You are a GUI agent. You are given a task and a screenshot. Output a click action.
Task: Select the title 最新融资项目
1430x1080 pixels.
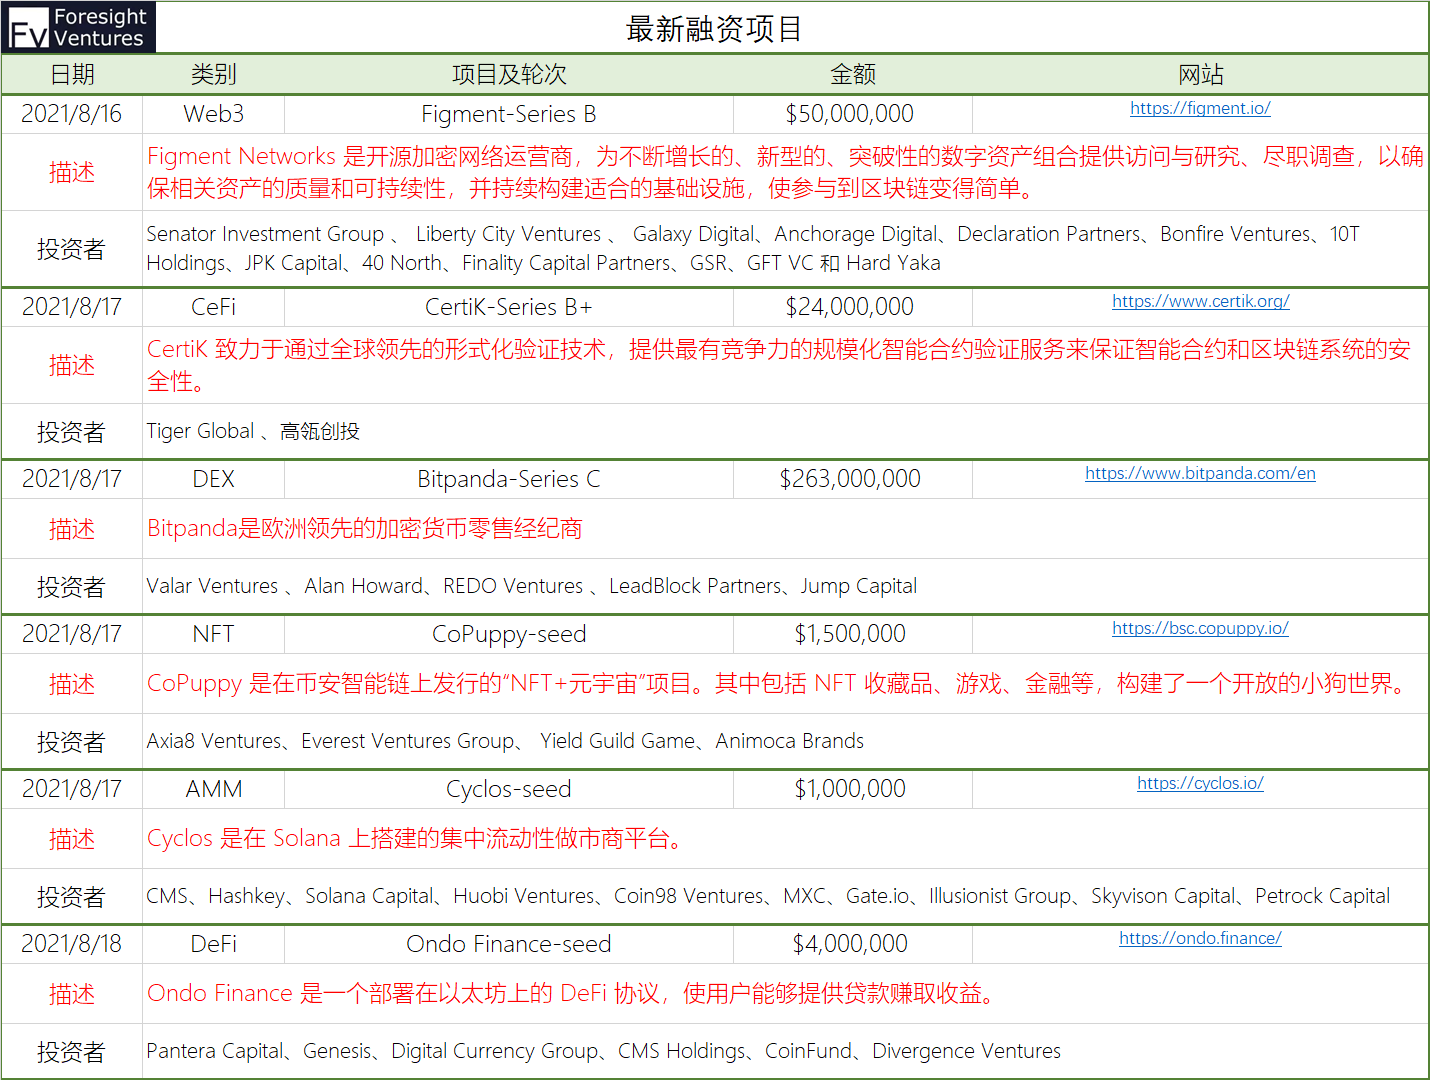coord(714,29)
